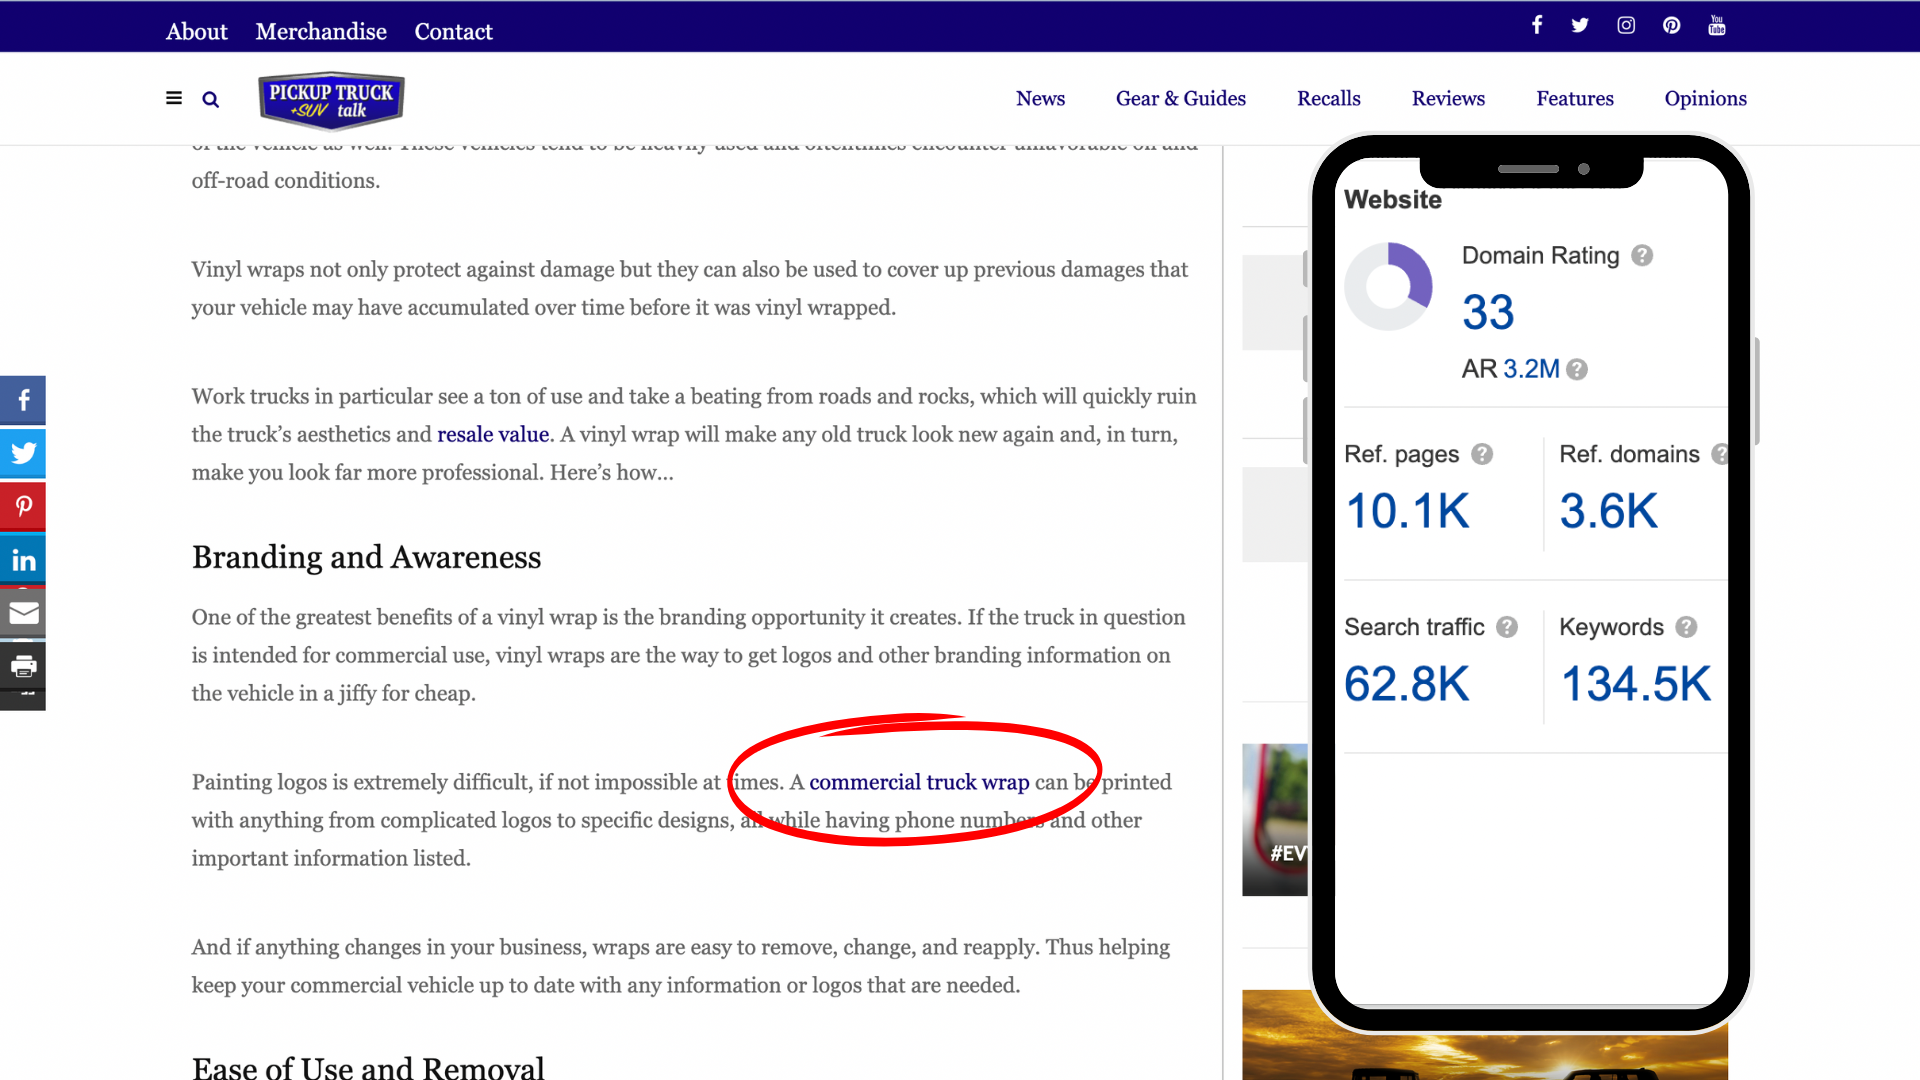Follow the 'commercial truck wrap' link
Image resolution: width=1920 pixels, height=1080 pixels.
coord(919,782)
